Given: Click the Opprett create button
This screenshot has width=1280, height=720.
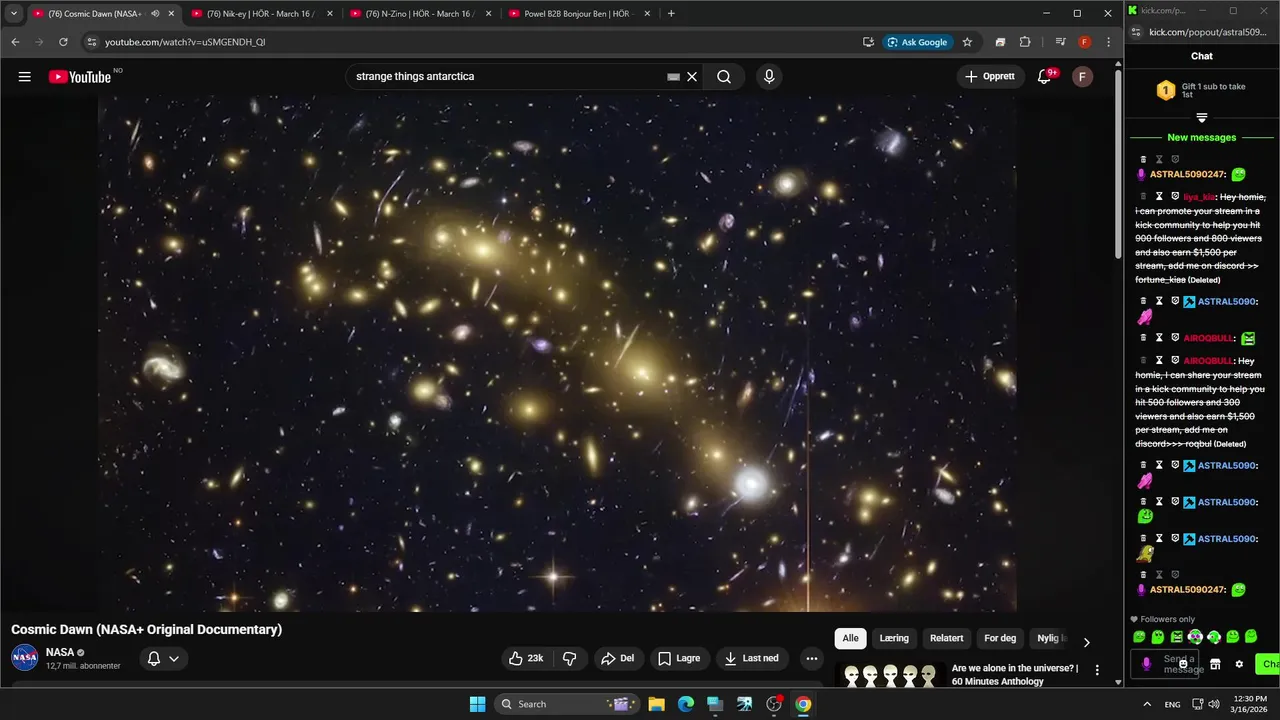Looking at the screenshot, I should 989,77.
